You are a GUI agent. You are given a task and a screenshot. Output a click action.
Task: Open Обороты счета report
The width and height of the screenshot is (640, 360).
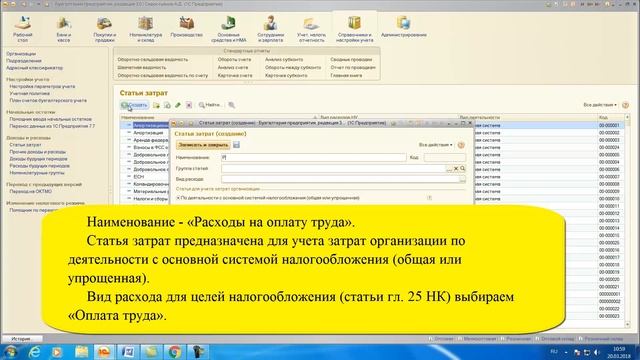[234, 60]
